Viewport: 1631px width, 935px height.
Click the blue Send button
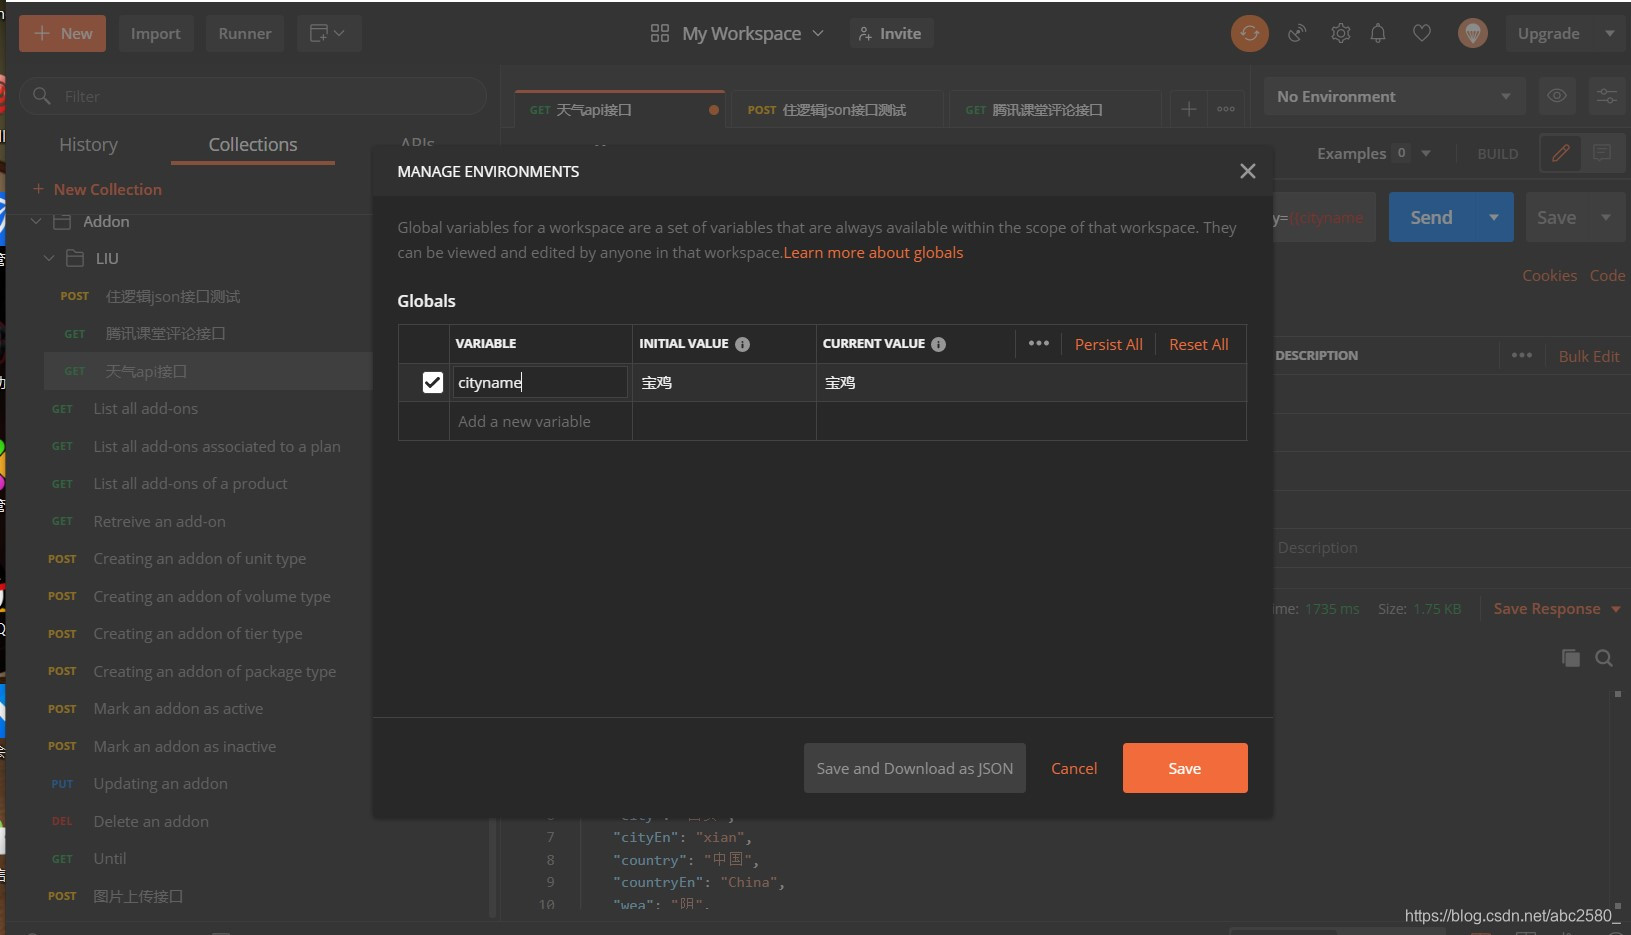pyautogui.click(x=1431, y=217)
